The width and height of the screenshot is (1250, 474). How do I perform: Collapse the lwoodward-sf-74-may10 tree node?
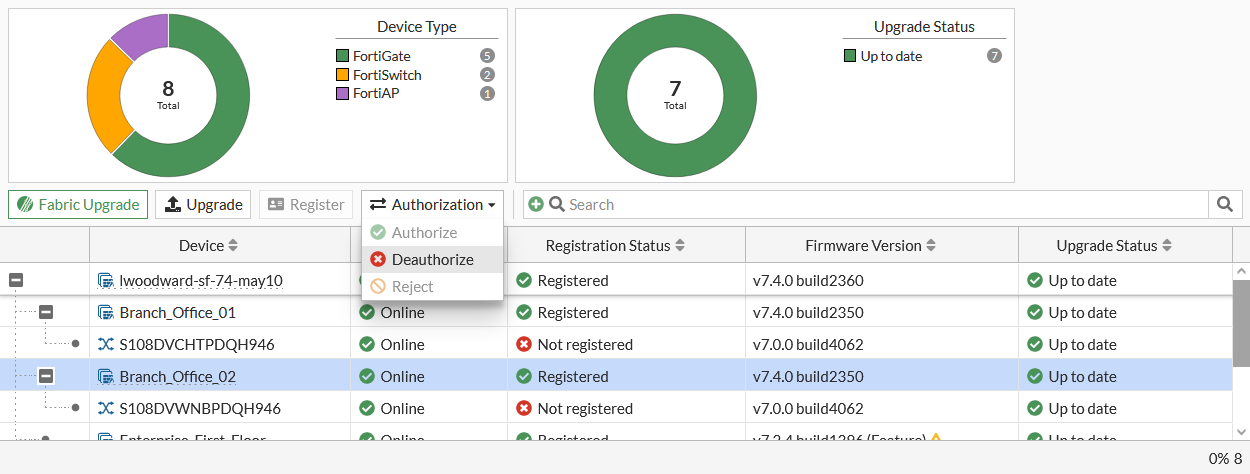[x=16, y=280]
